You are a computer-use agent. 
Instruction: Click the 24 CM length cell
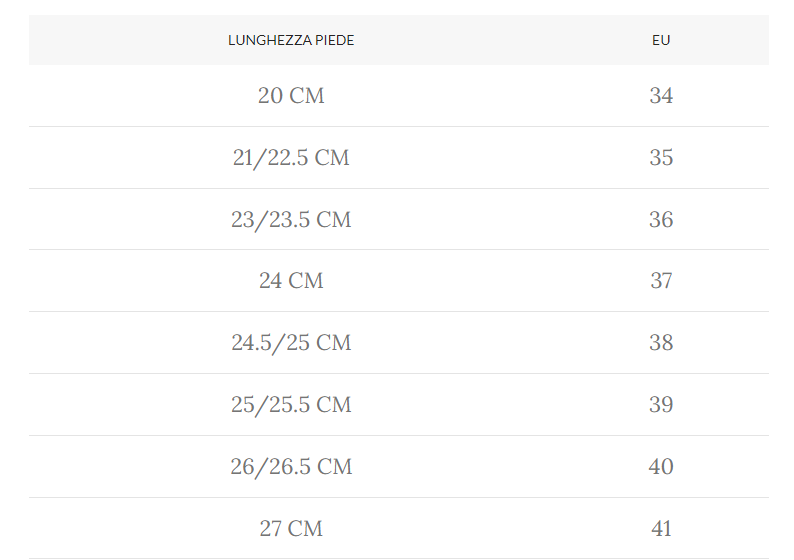tap(291, 281)
